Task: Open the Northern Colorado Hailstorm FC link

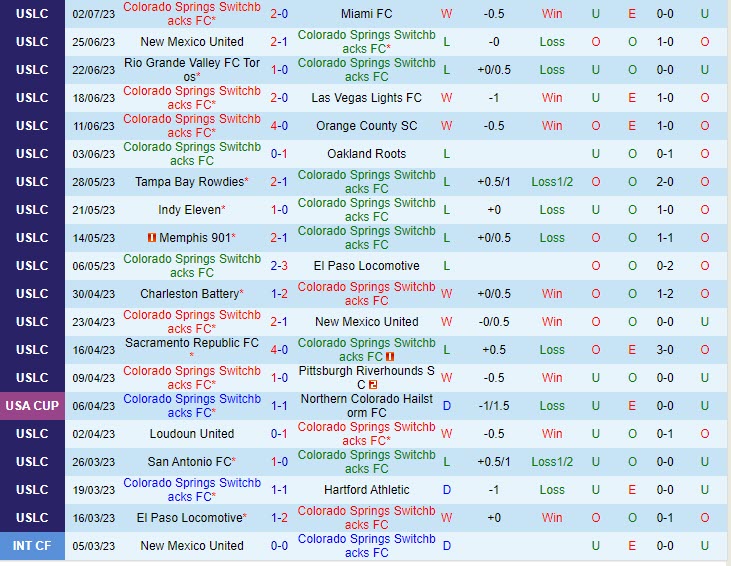Action: coord(366,406)
